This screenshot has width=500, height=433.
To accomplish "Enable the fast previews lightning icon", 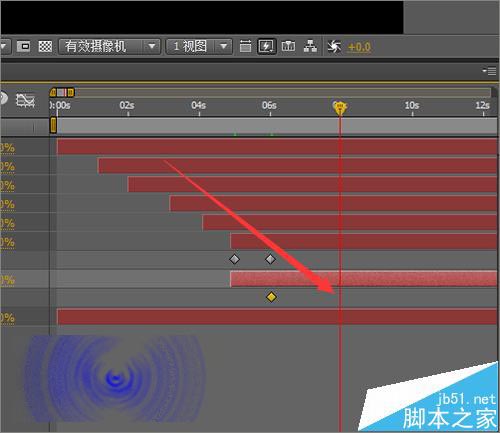I will pos(266,46).
